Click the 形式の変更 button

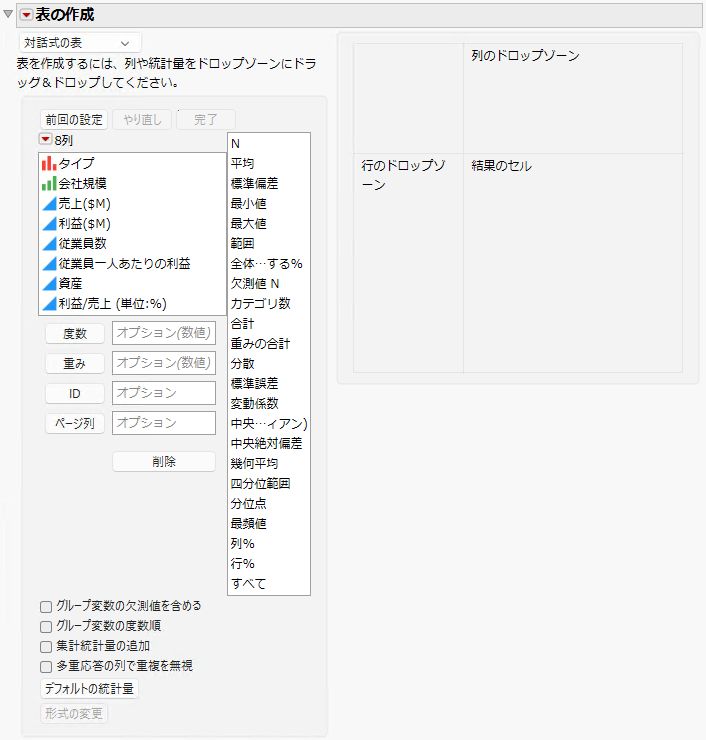[x=74, y=714]
